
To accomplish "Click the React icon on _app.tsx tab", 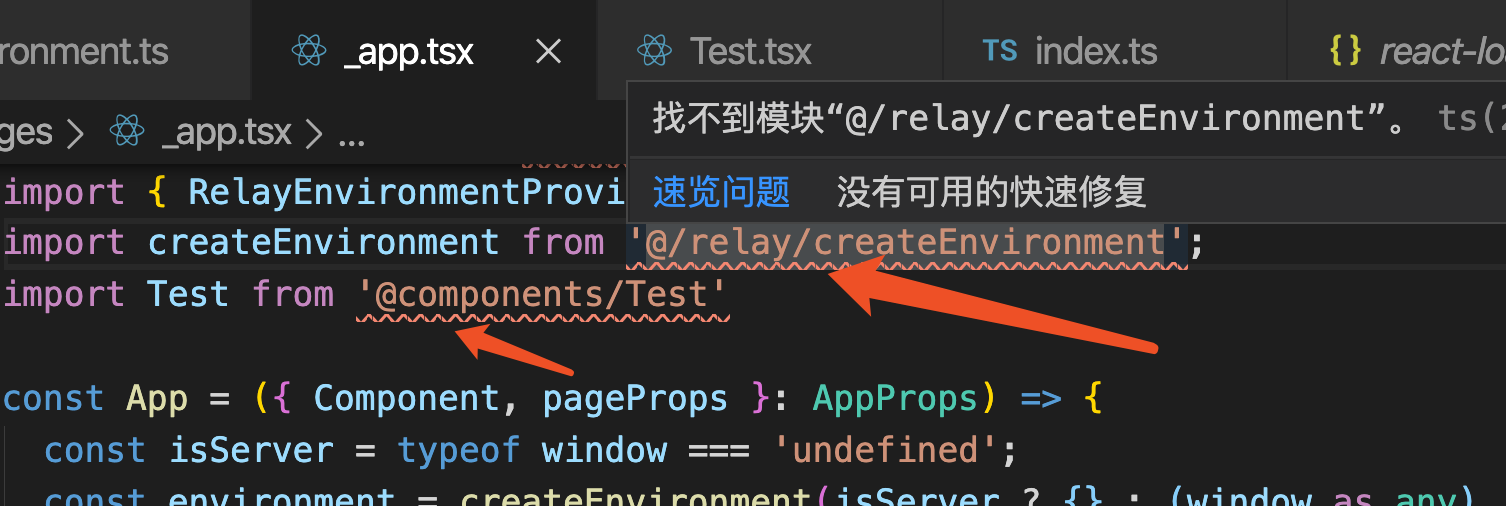I will (309, 51).
